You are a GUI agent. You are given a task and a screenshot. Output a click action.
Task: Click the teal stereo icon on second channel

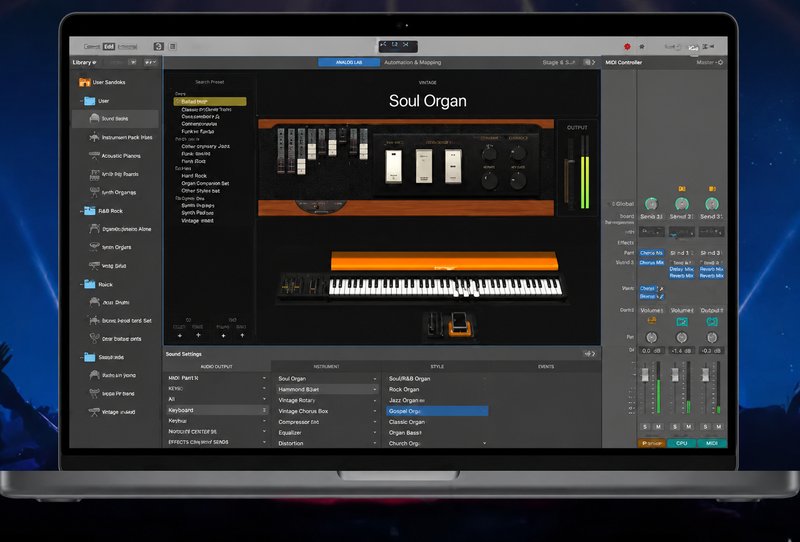pyautogui.click(x=682, y=322)
